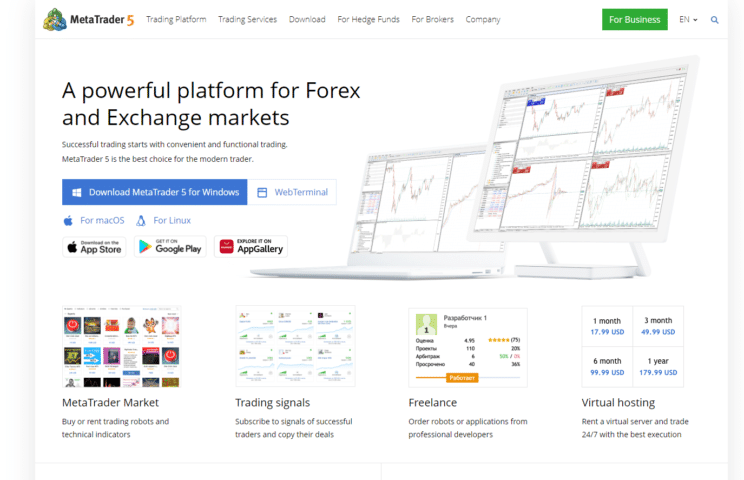744x480 pixels.
Task: Click Download MetaTrader 5 for Windows
Action: coord(155,192)
